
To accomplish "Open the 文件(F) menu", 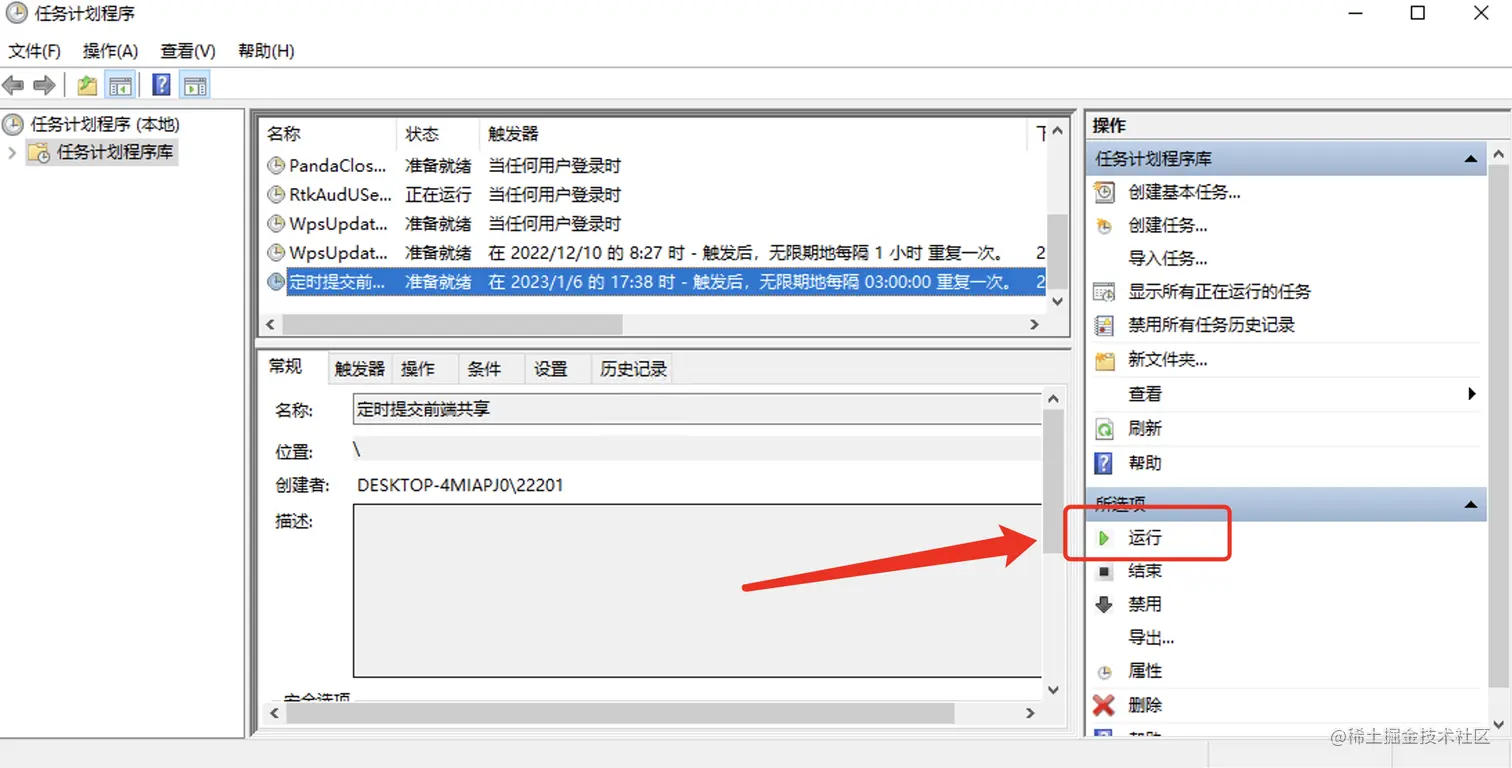I will 35,51.
